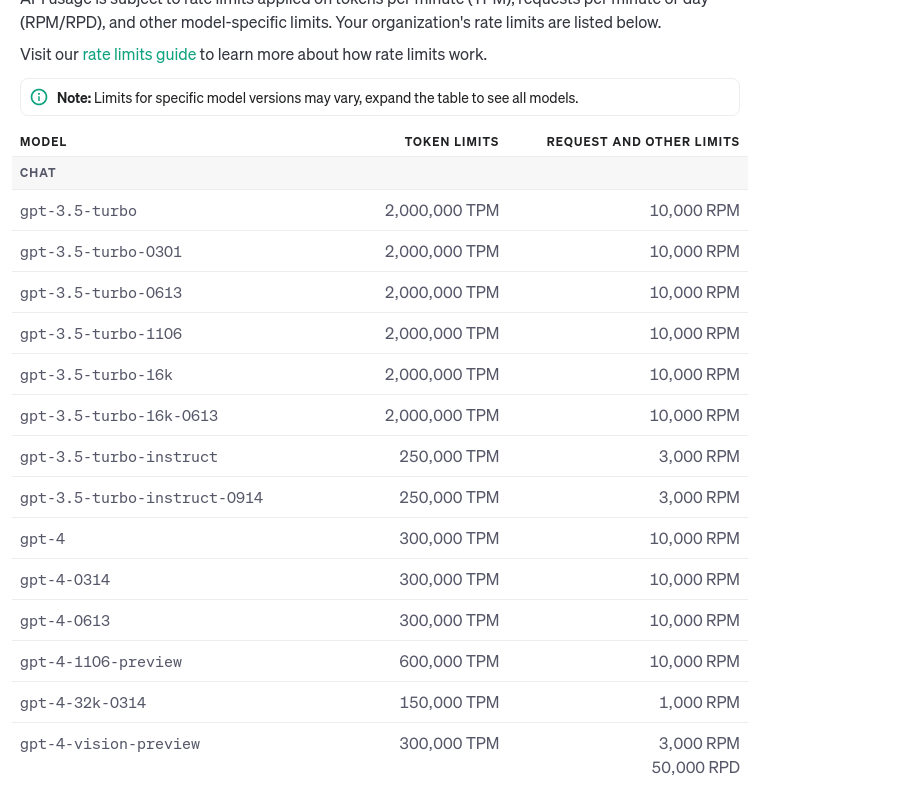
Task: Select the gpt-4-0314 model name
Action: [x=65, y=579]
